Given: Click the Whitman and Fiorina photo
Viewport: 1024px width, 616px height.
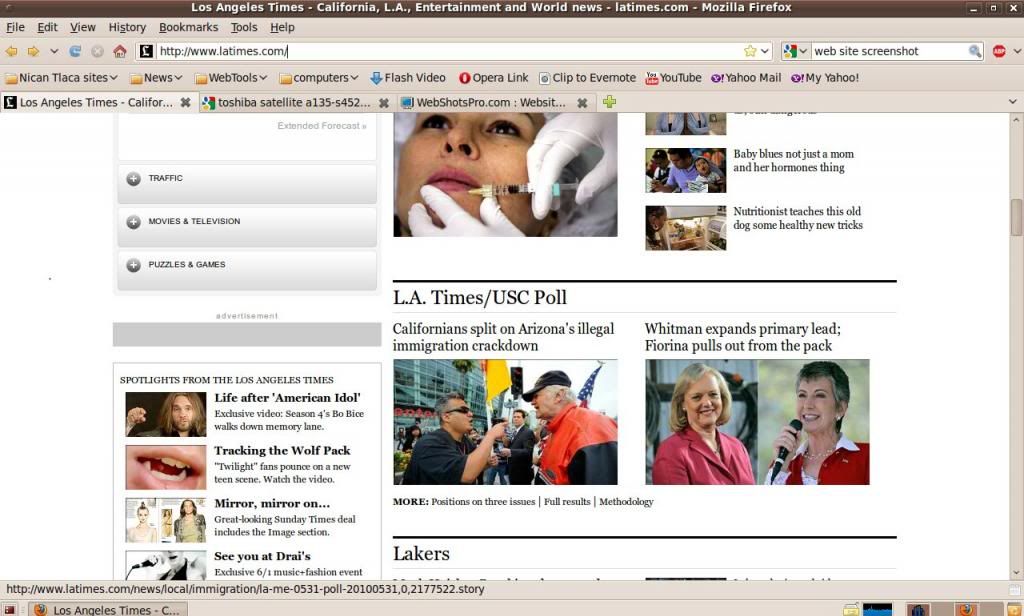Looking at the screenshot, I should pos(758,422).
